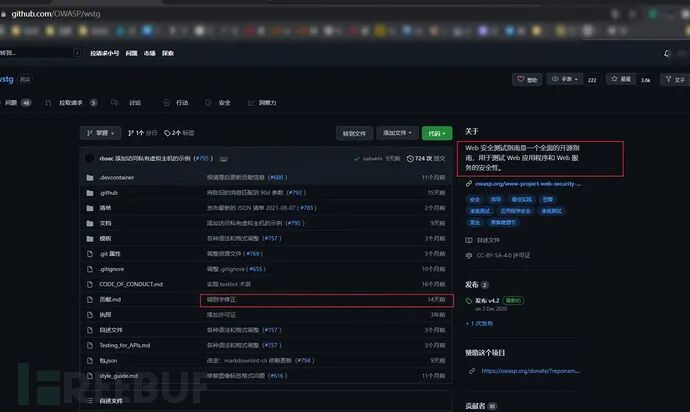
Task: Click the star icon button
Action: click(614, 79)
